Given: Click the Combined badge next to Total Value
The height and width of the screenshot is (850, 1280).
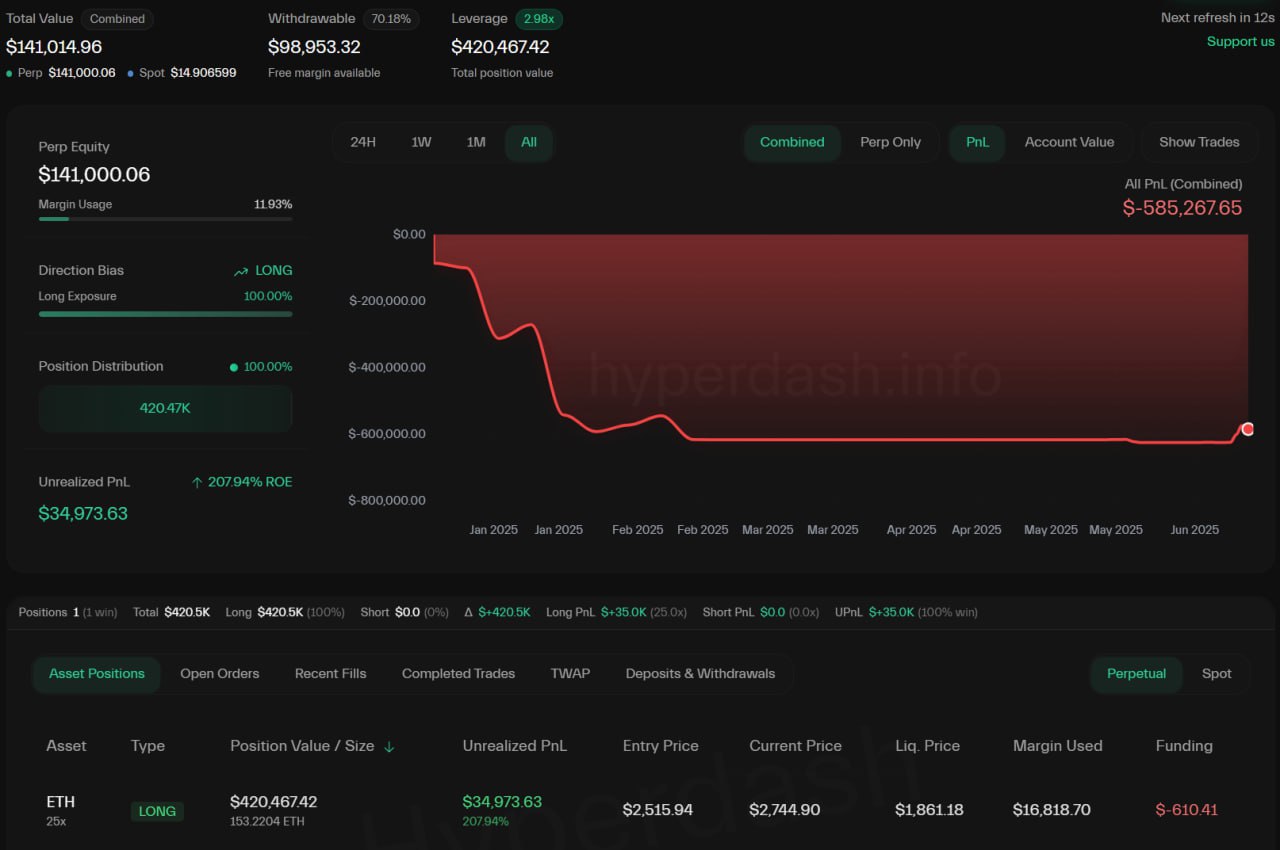Looking at the screenshot, I should 117,18.
